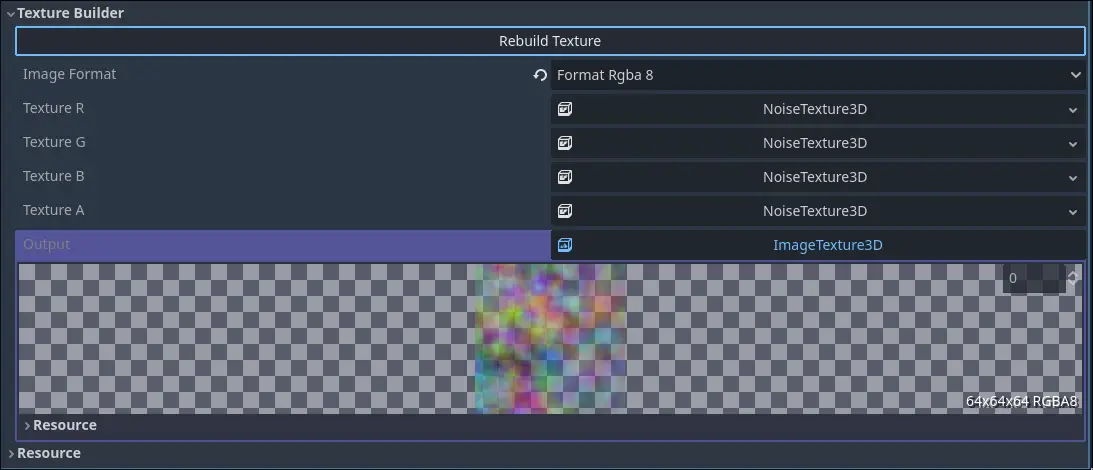Click the Texture A property label
The width and height of the screenshot is (1093, 470).
[54, 210]
